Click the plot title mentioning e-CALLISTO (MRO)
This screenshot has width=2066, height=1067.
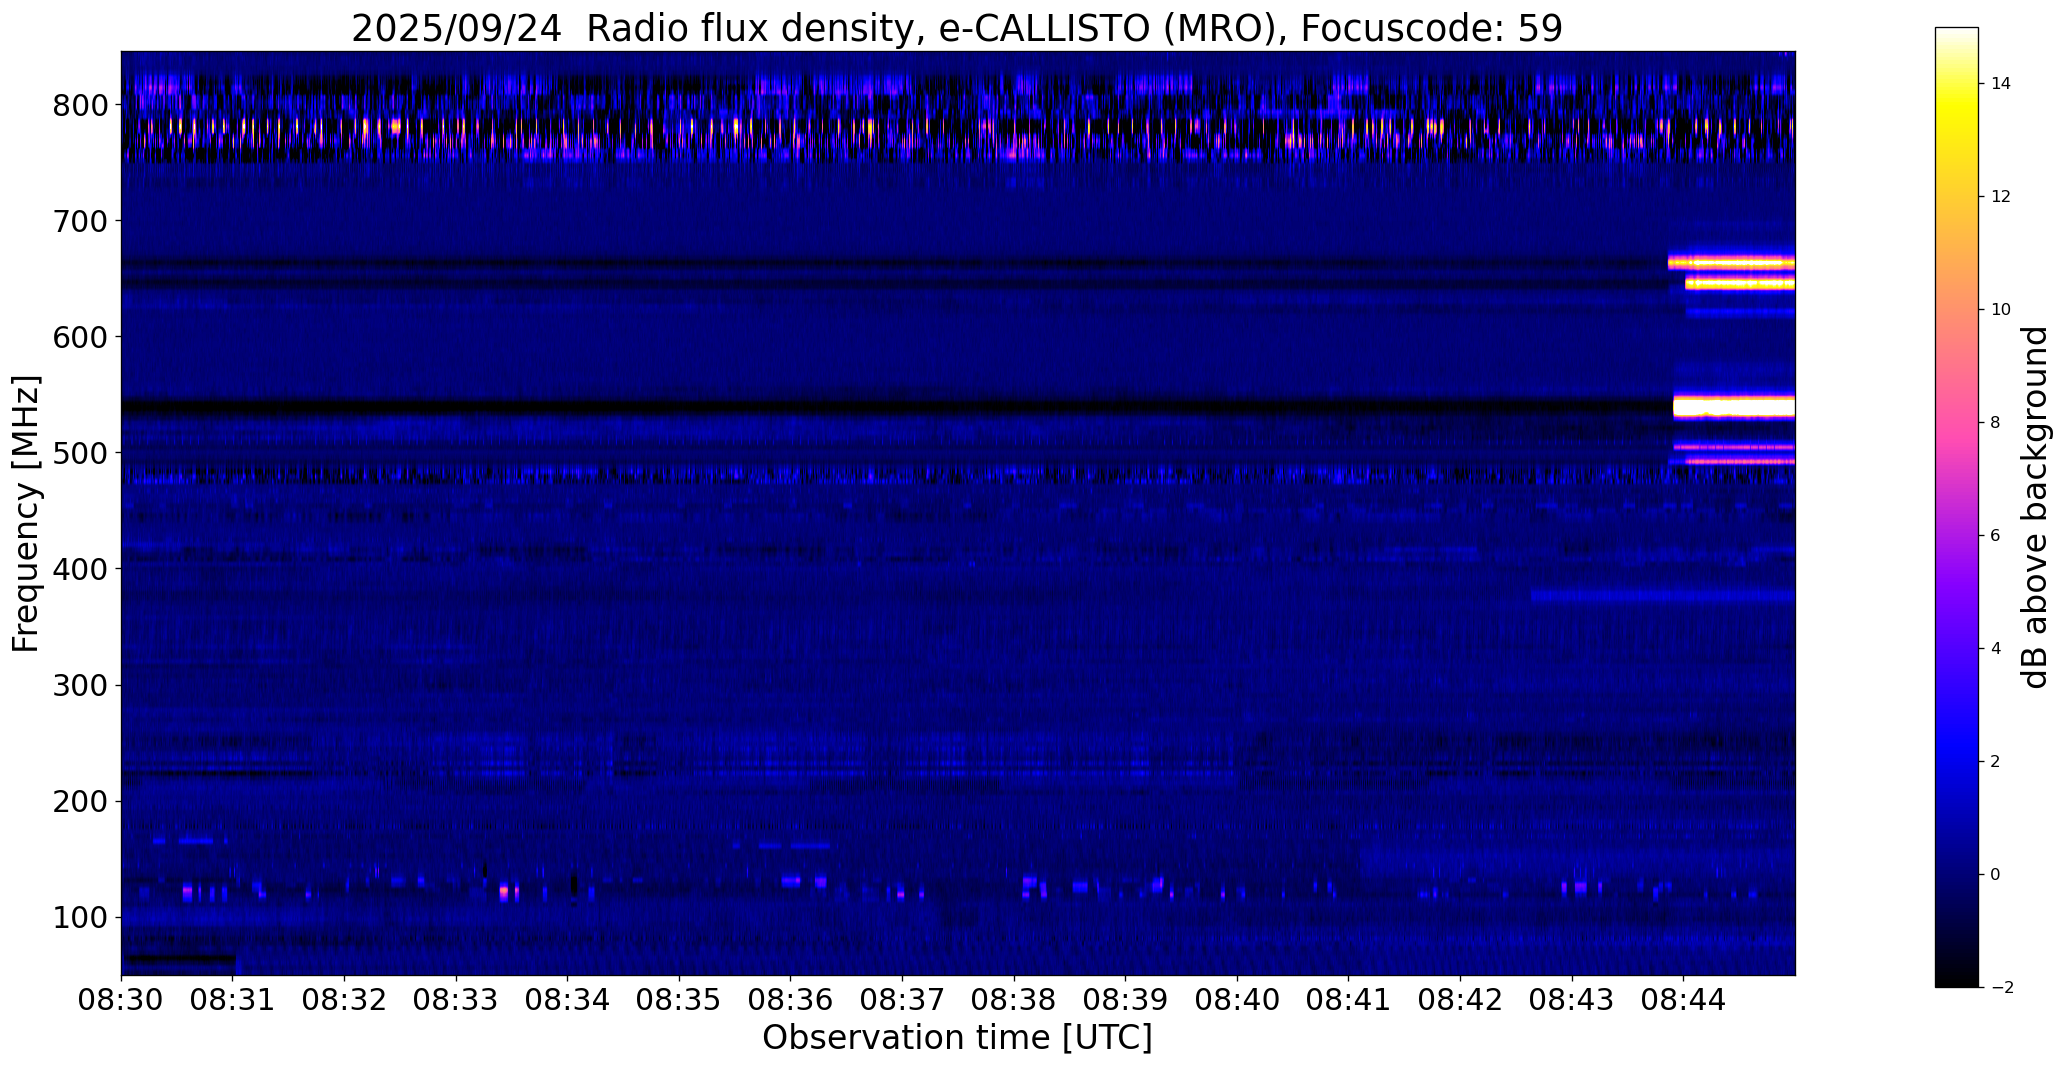pyautogui.click(x=957, y=28)
